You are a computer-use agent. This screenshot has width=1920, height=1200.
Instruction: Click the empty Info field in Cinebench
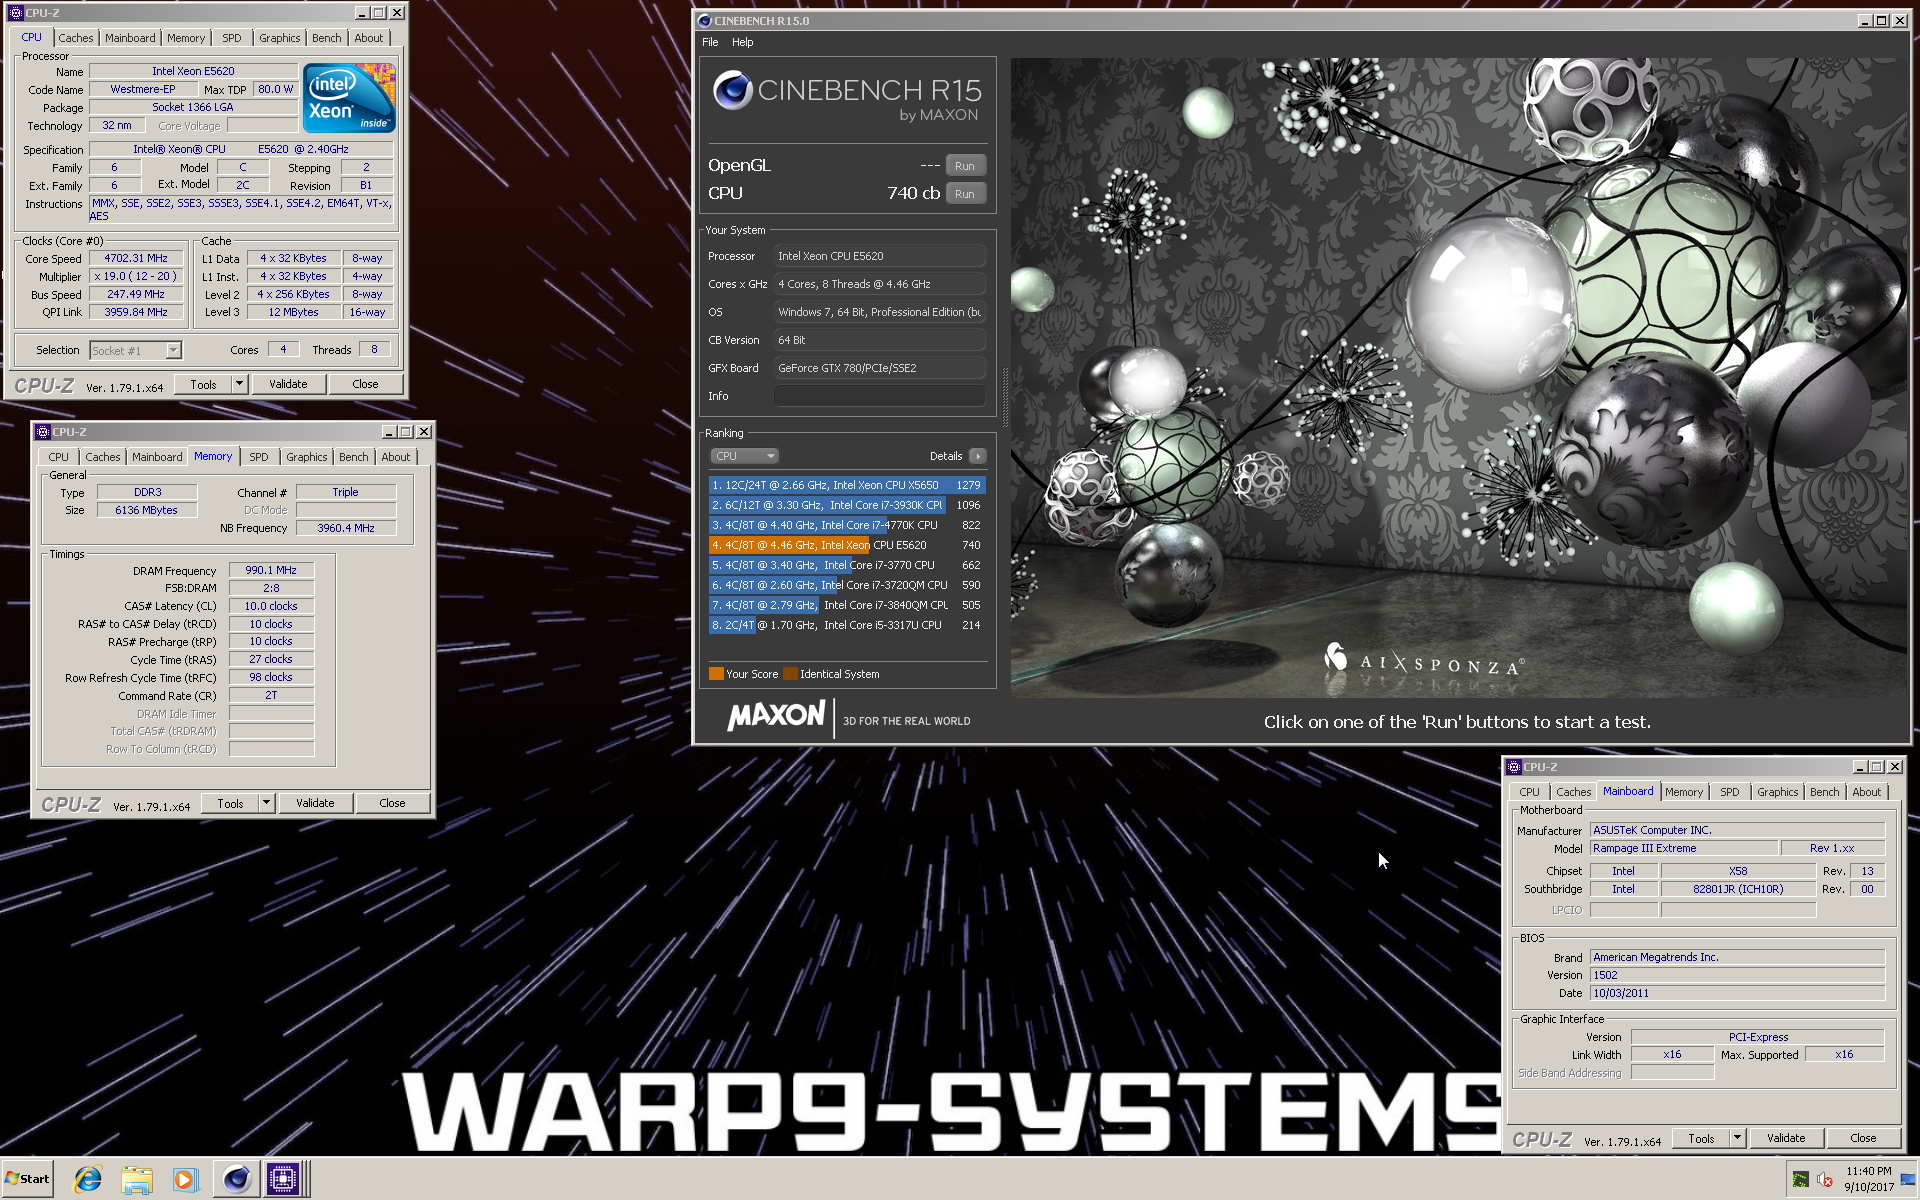pos(880,396)
